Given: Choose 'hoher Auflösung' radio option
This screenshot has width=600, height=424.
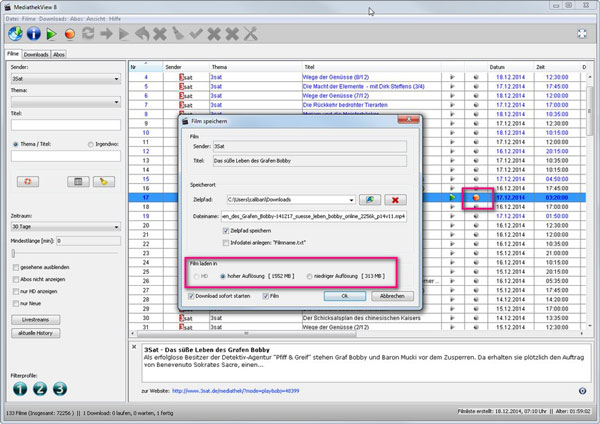Looking at the screenshot, I should (x=223, y=276).
